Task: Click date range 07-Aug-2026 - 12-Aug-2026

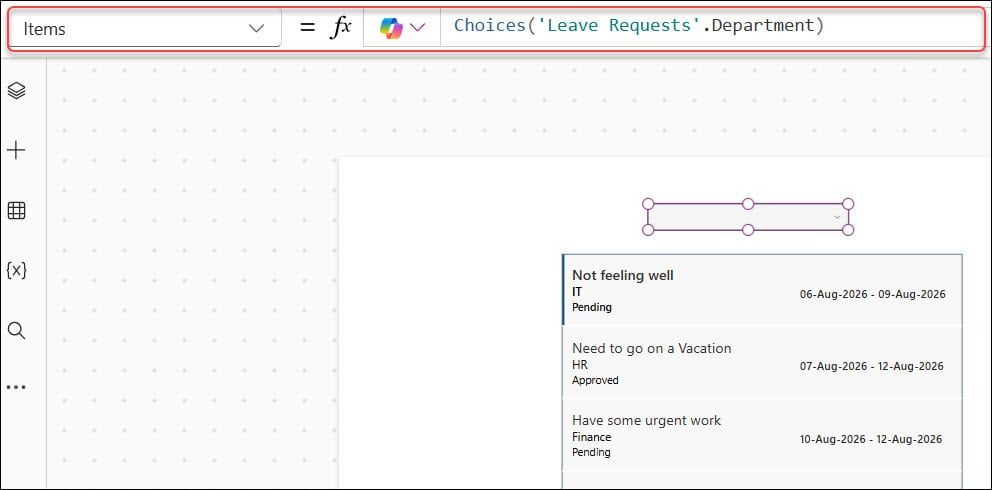Action: [871, 366]
